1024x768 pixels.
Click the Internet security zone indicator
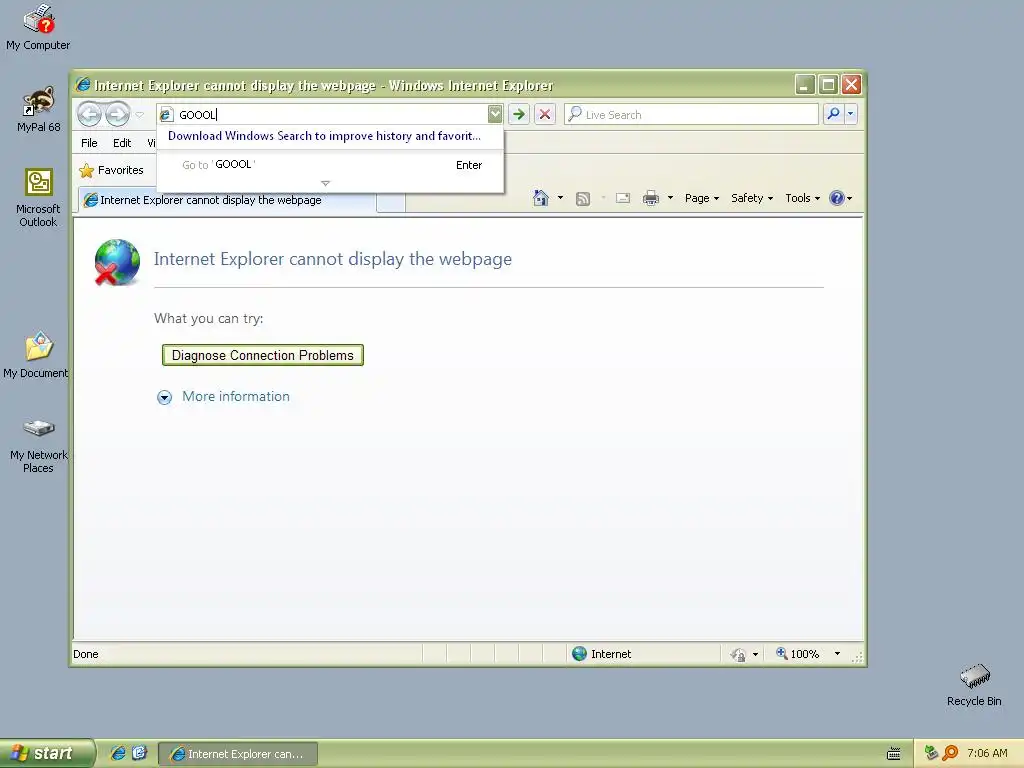(x=601, y=654)
